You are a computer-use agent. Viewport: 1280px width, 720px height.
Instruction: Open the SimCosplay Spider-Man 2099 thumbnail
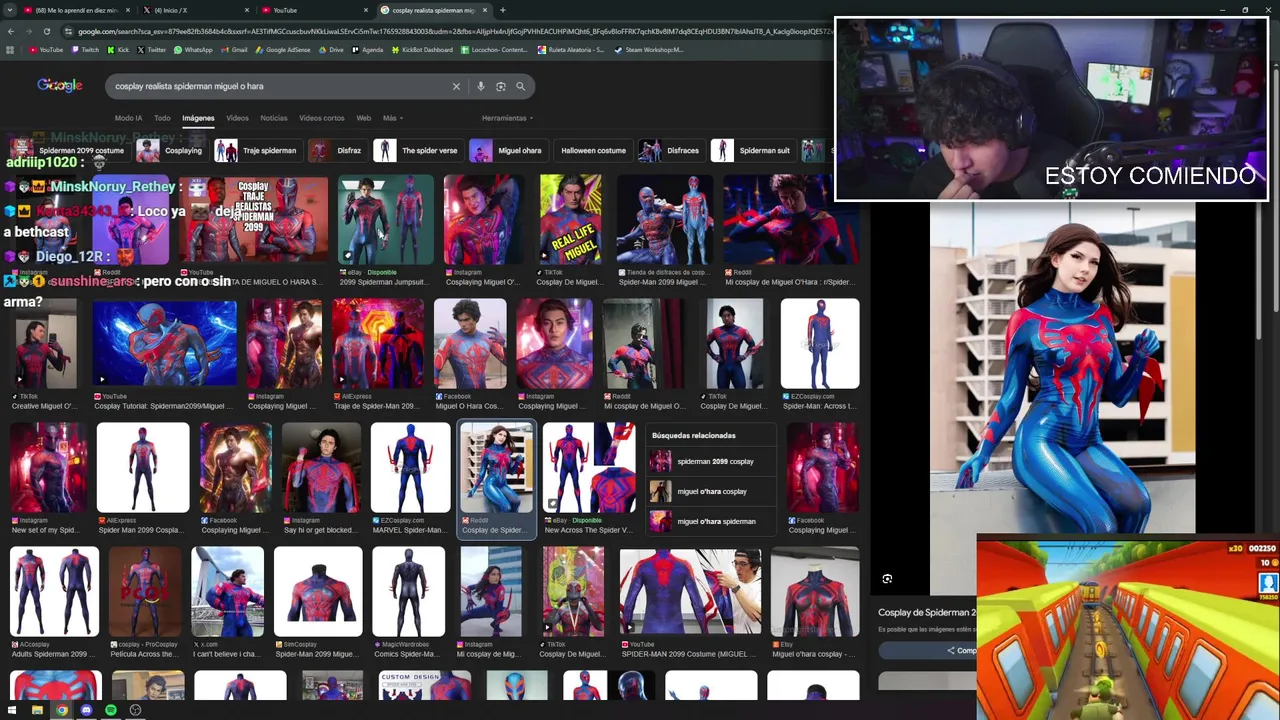pos(318,592)
